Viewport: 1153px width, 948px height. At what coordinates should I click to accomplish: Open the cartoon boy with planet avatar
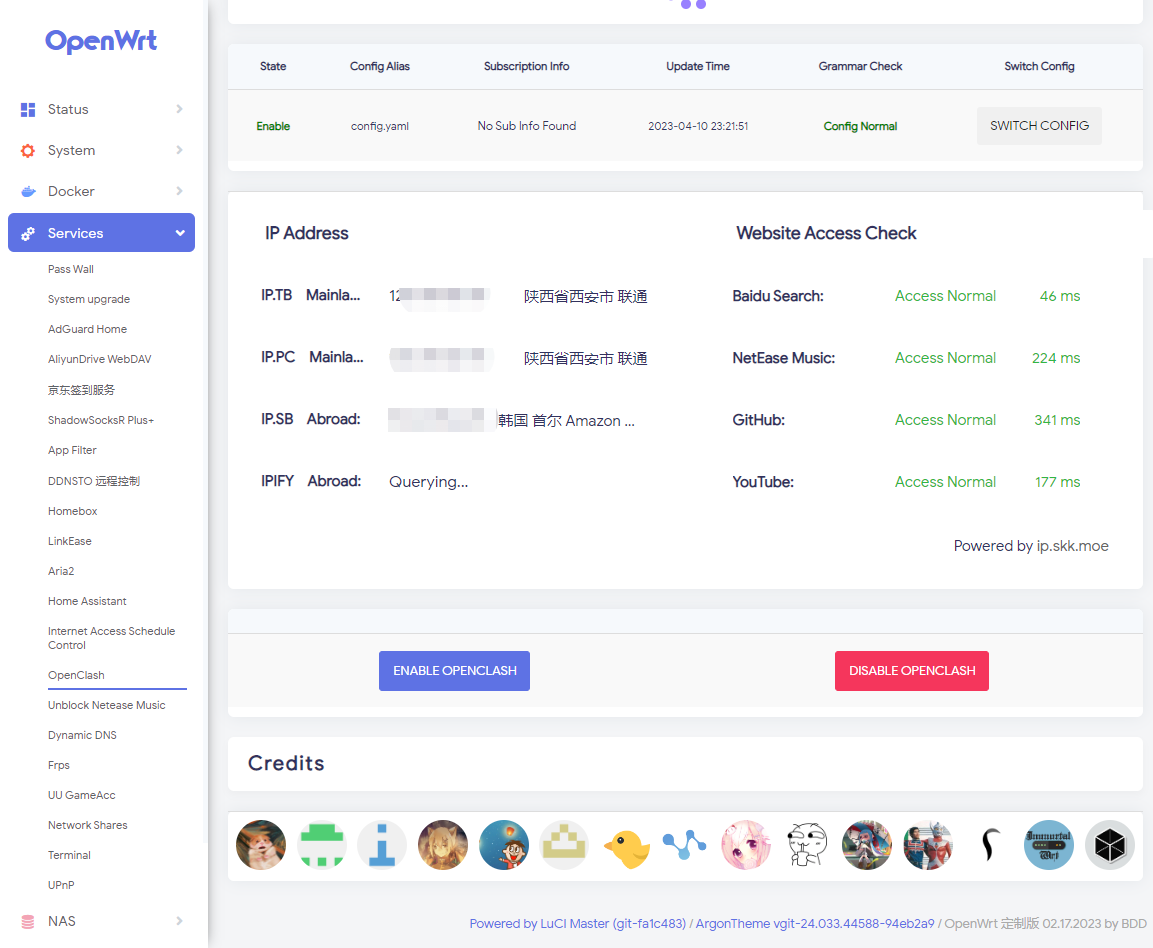[x=504, y=845]
